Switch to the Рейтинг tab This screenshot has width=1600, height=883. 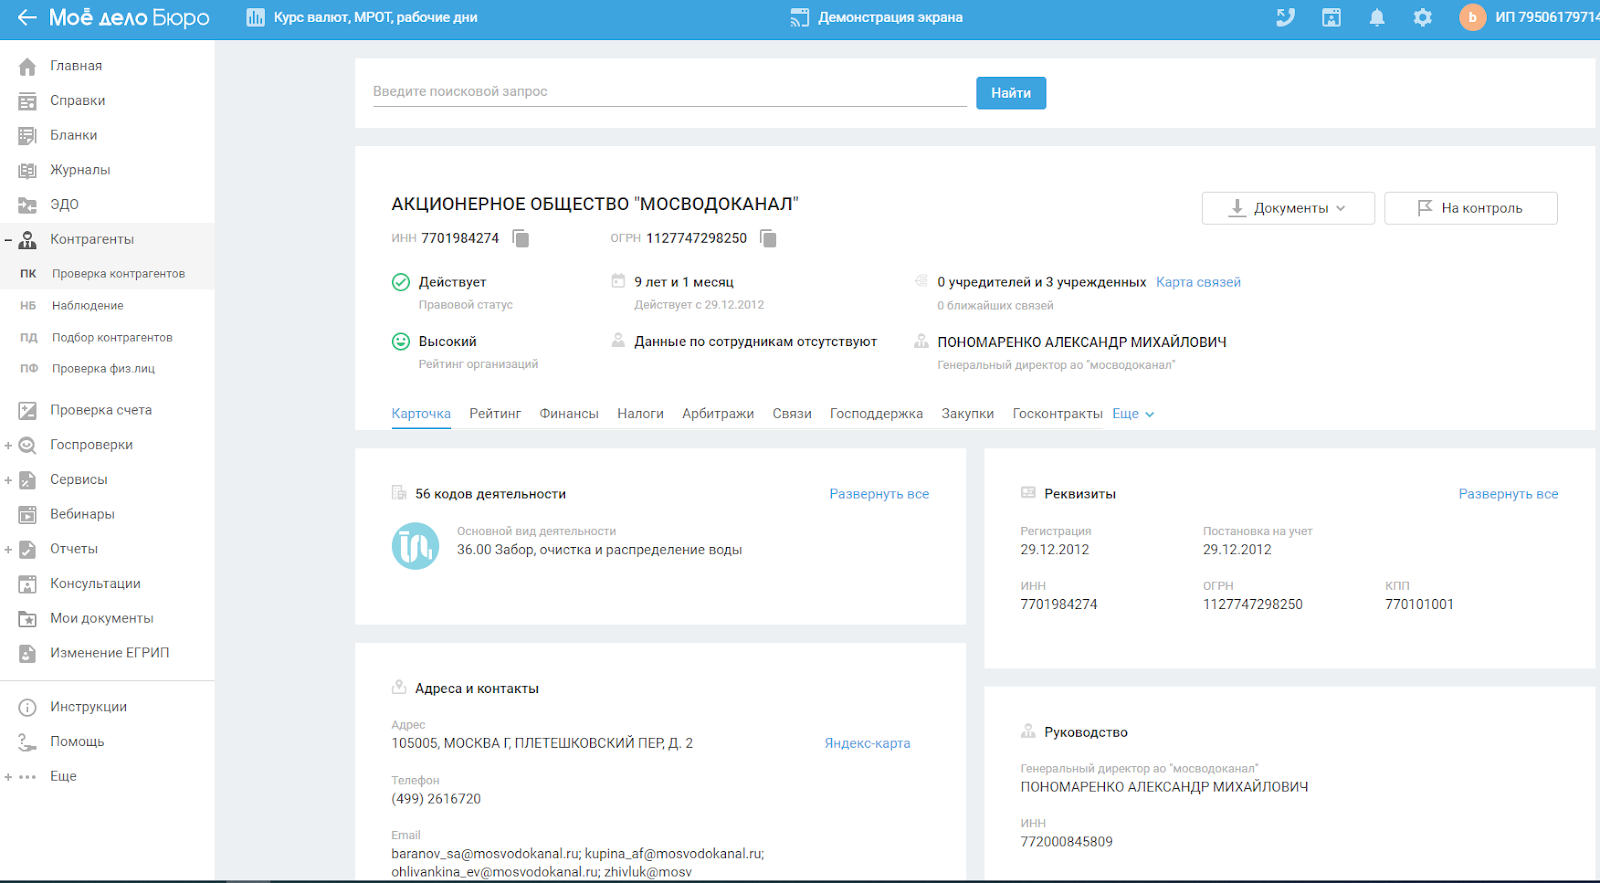(495, 414)
